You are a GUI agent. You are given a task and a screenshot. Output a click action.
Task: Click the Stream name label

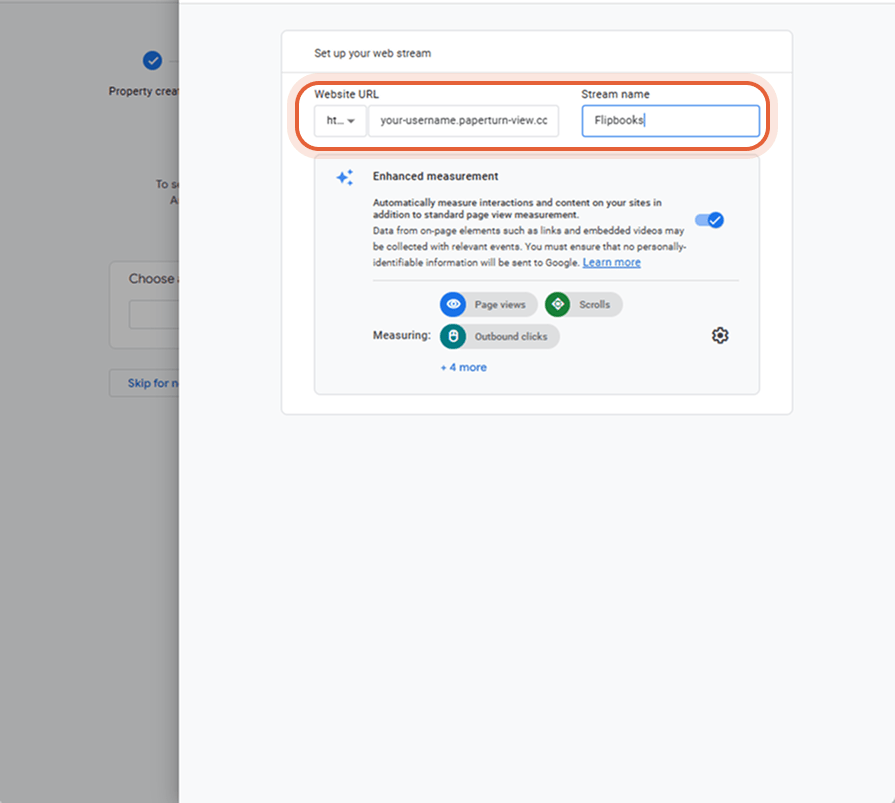click(x=615, y=94)
